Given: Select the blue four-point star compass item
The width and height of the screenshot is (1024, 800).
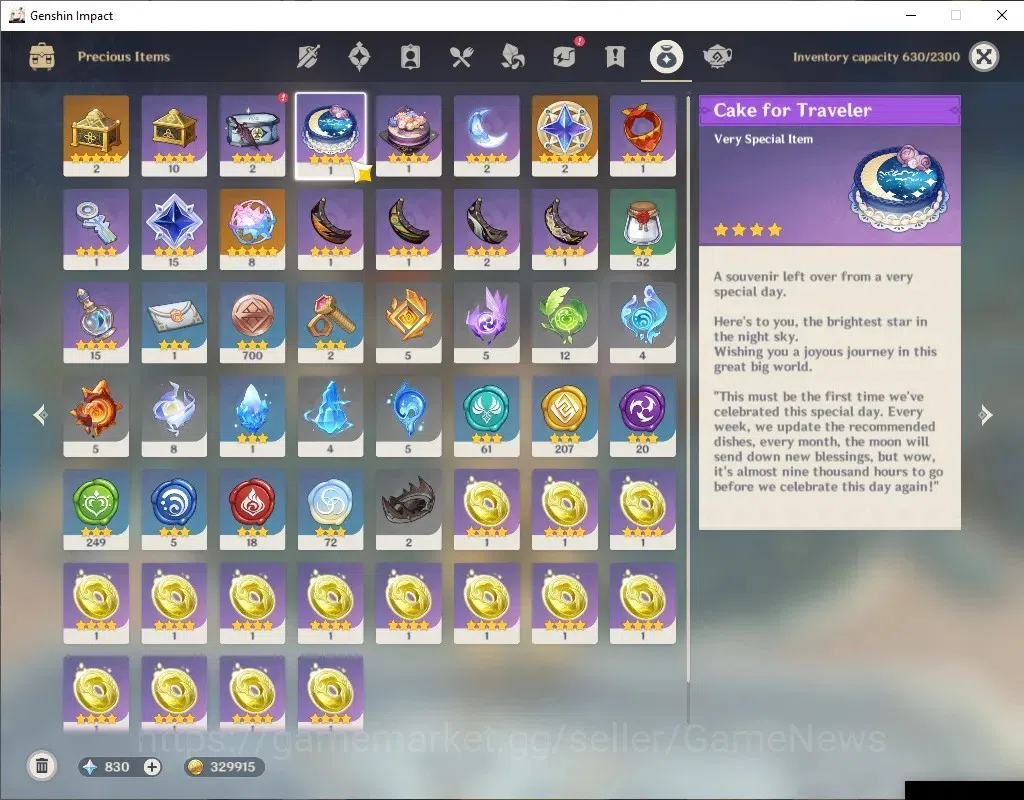Looking at the screenshot, I should tap(564, 136).
